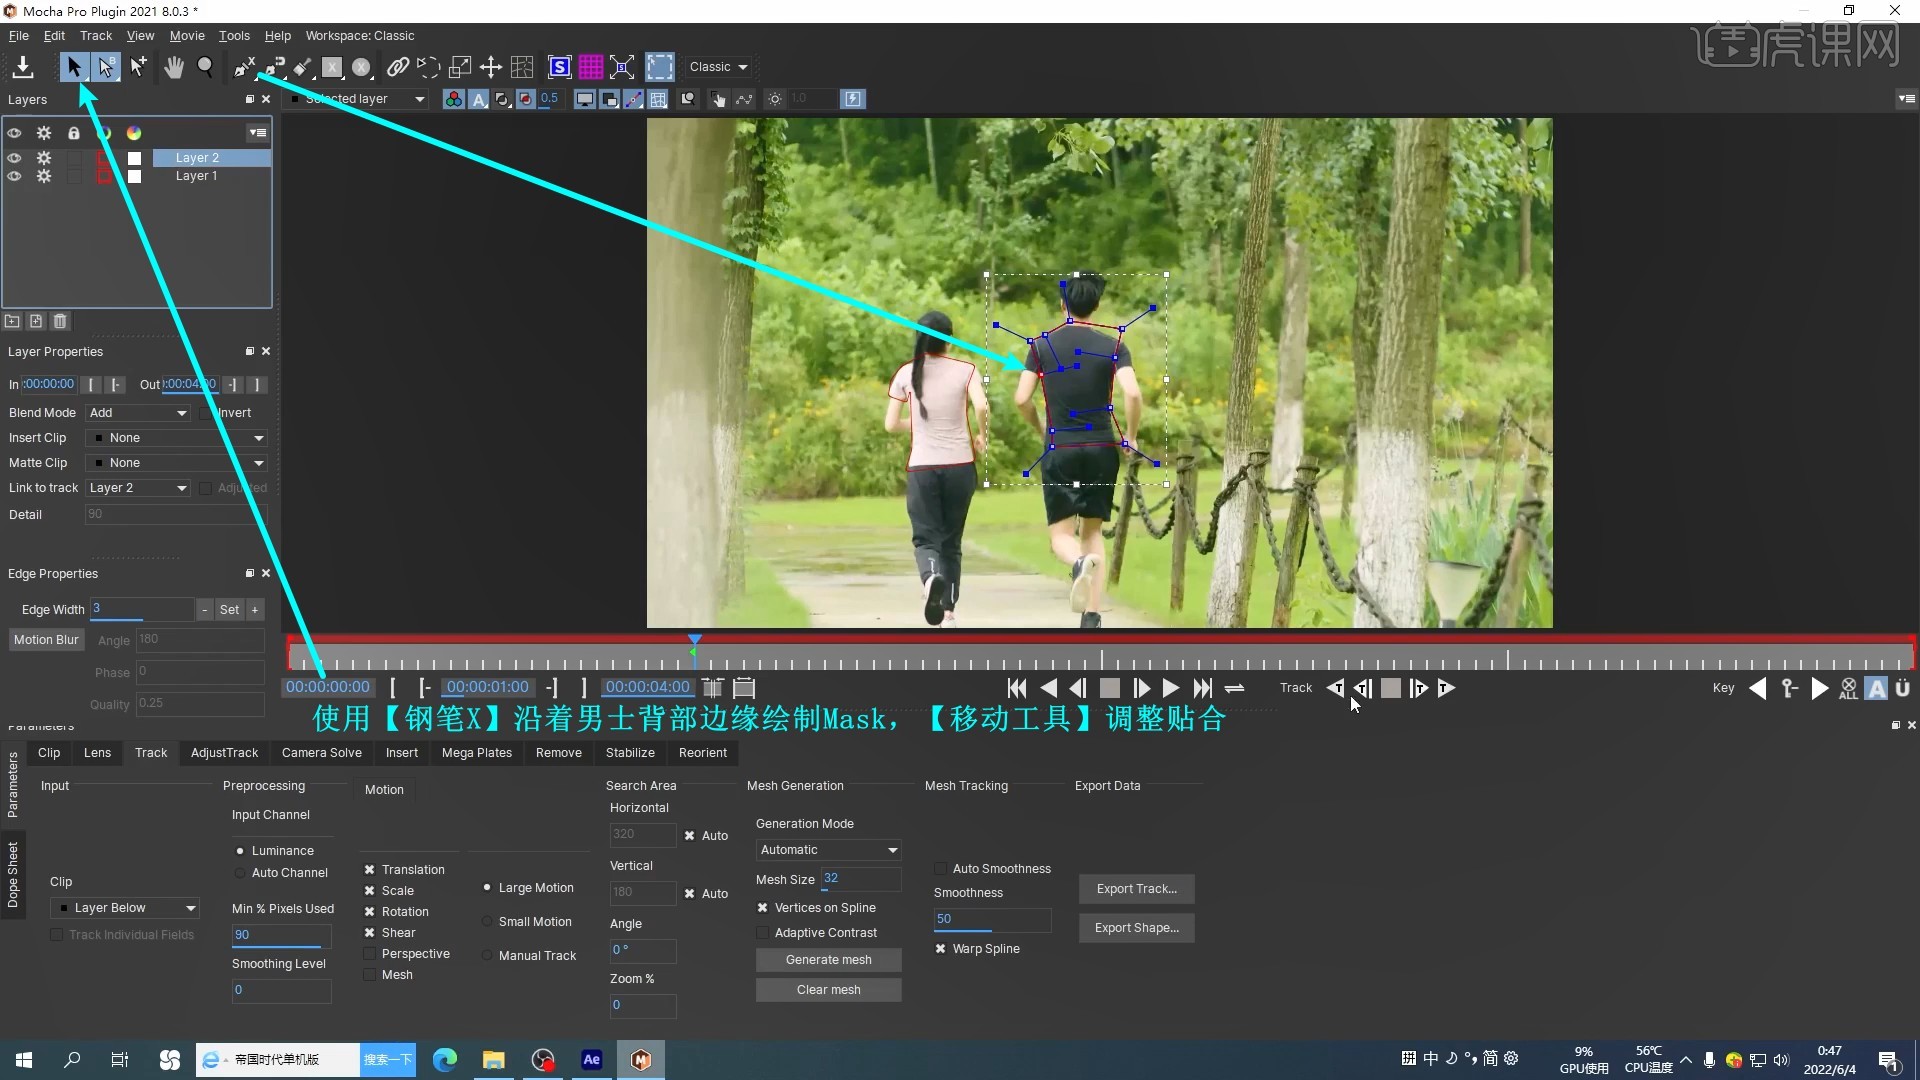Open the Blend Mode dropdown
This screenshot has width=1920, height=1080.
(138, 413)
